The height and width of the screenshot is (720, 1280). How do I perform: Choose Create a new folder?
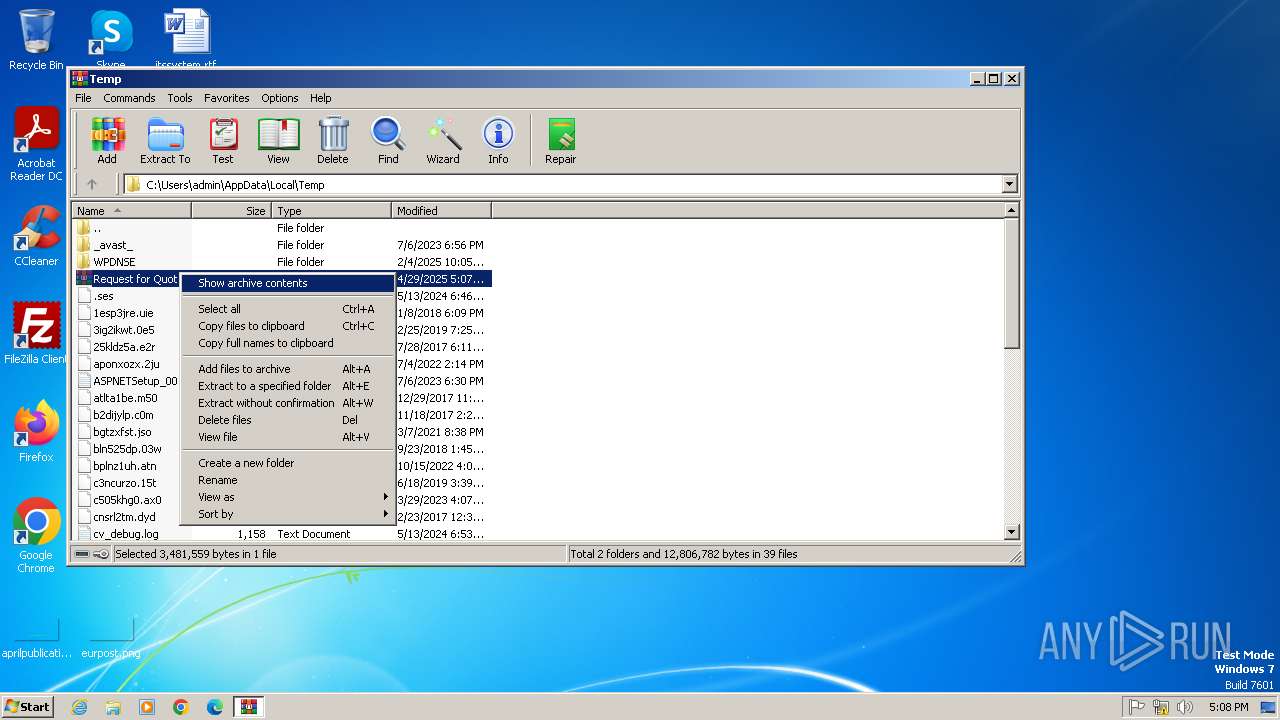288,463
